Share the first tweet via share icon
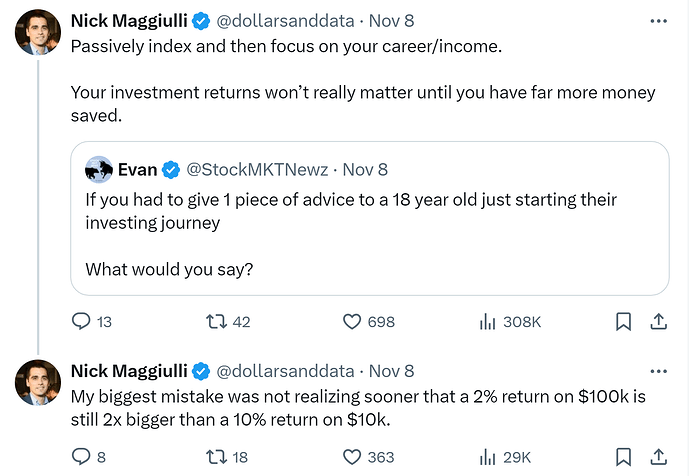Image resolution: width=690 pixels, height=476 pixels. [659, 322]
